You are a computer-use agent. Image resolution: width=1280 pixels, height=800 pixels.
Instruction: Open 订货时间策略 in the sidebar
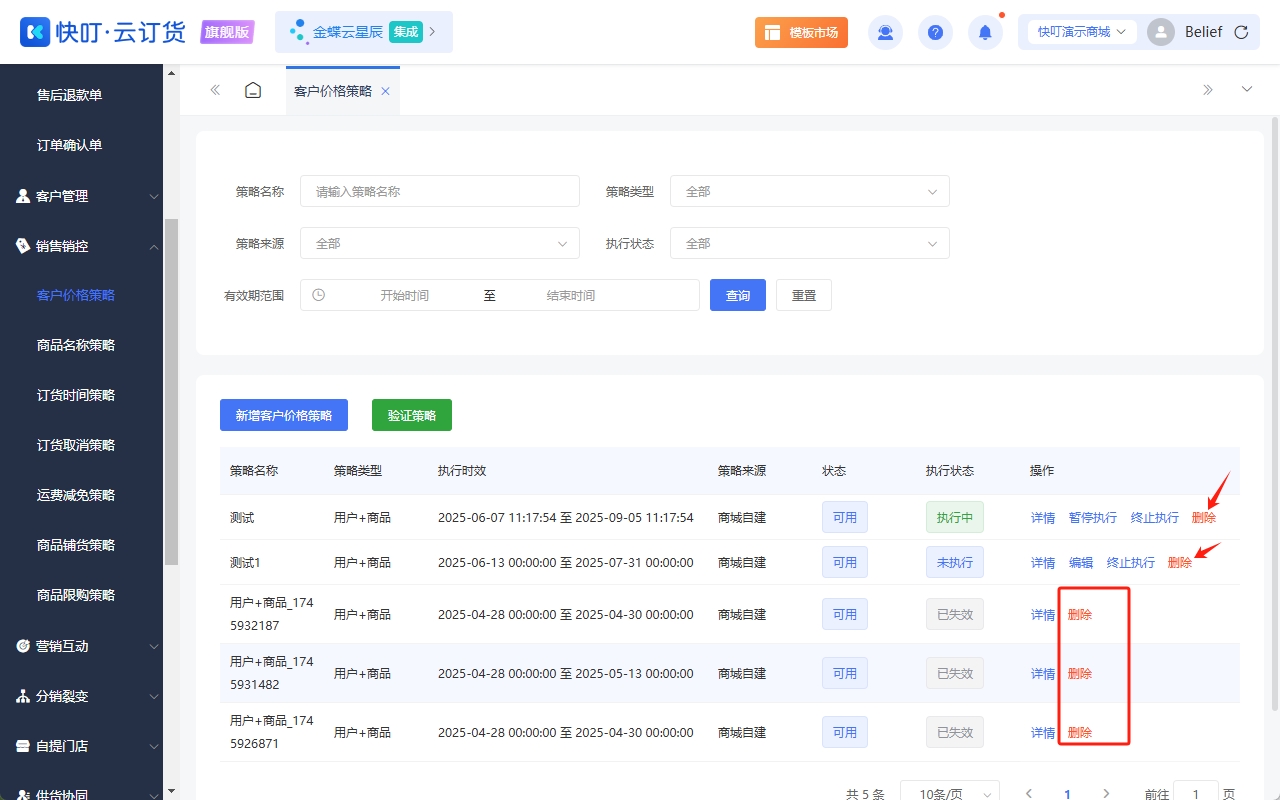pyautogui.click(x=76, y=395)
